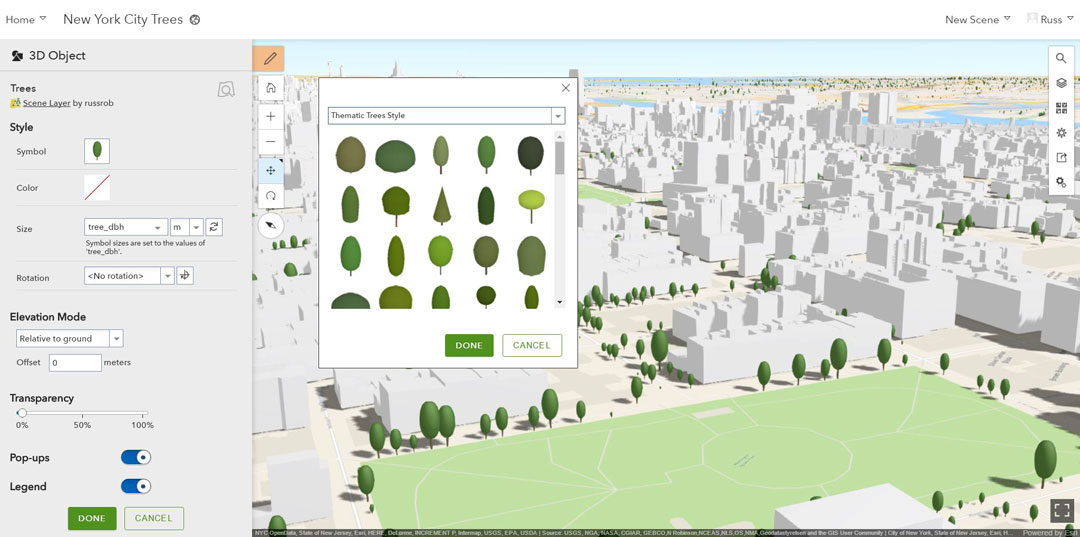Screen dimensions: 1080x537
Task: Zoom out with the minus button
Action: [x=271, y=142]
